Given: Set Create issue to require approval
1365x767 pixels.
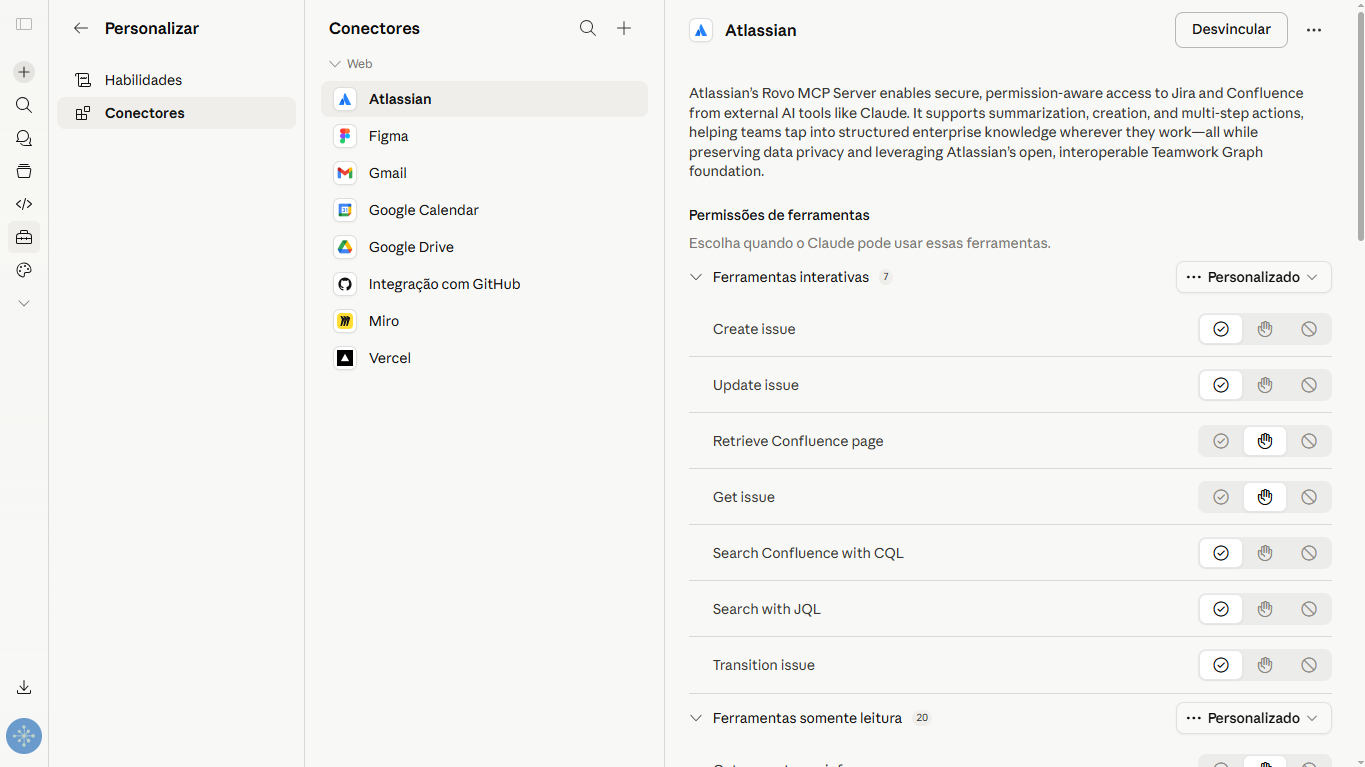Looking at the screenshot, I should [x=1265, y=329].
